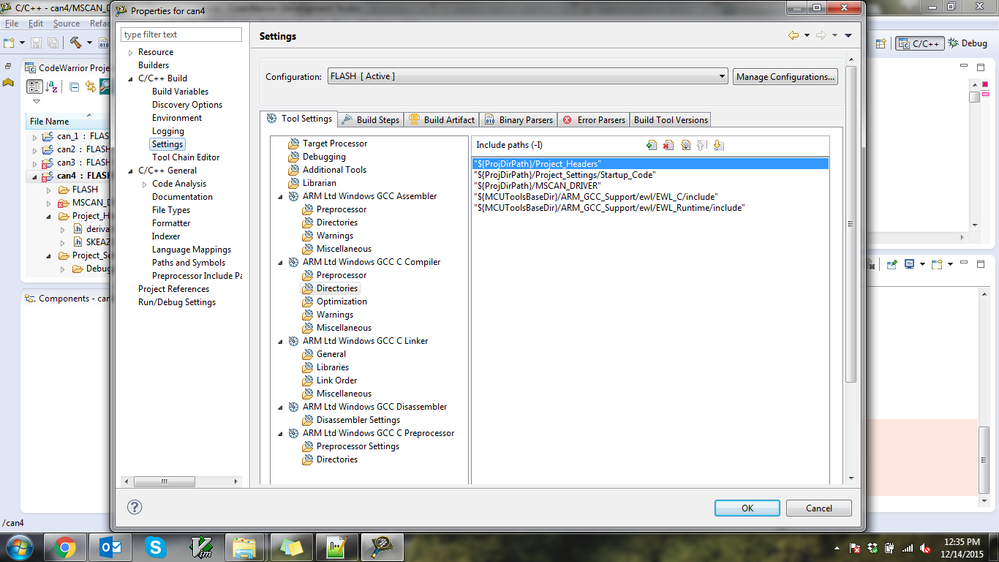Open Sticky Notes from the taskbar
This screenshot has height=562, width=999.
(x=291, y=547)
